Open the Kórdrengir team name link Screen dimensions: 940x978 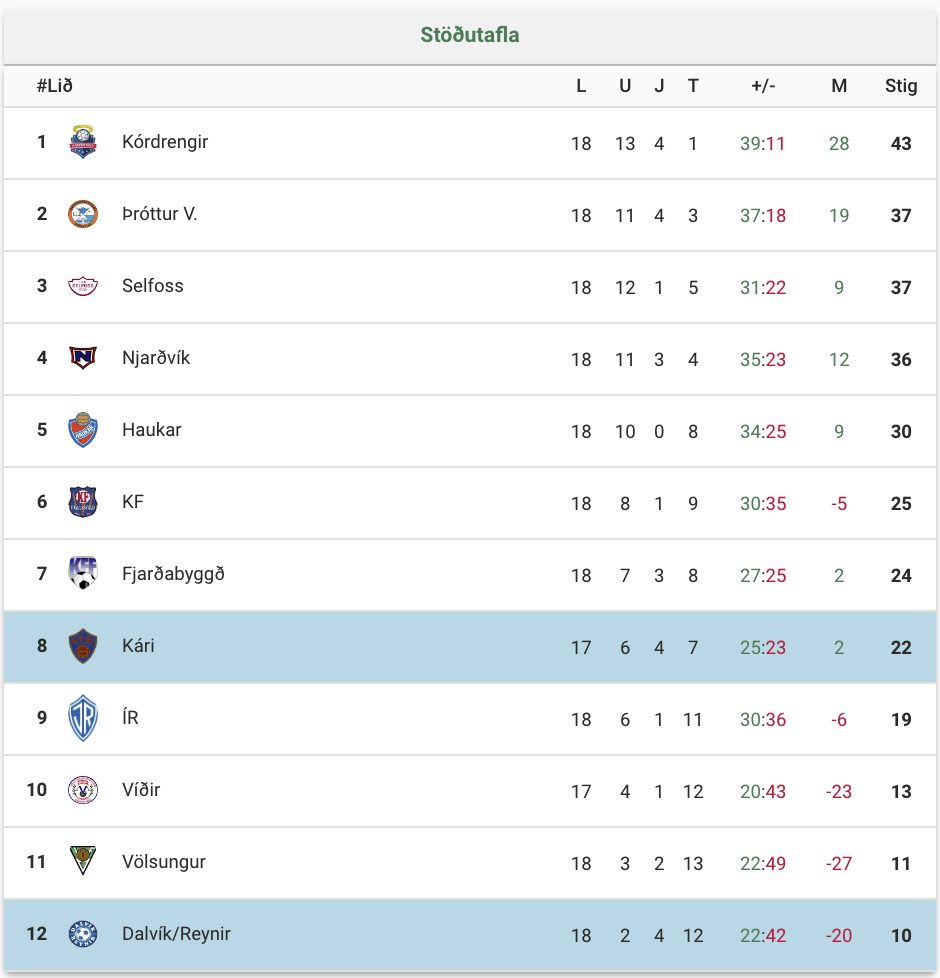click(165, 142)
